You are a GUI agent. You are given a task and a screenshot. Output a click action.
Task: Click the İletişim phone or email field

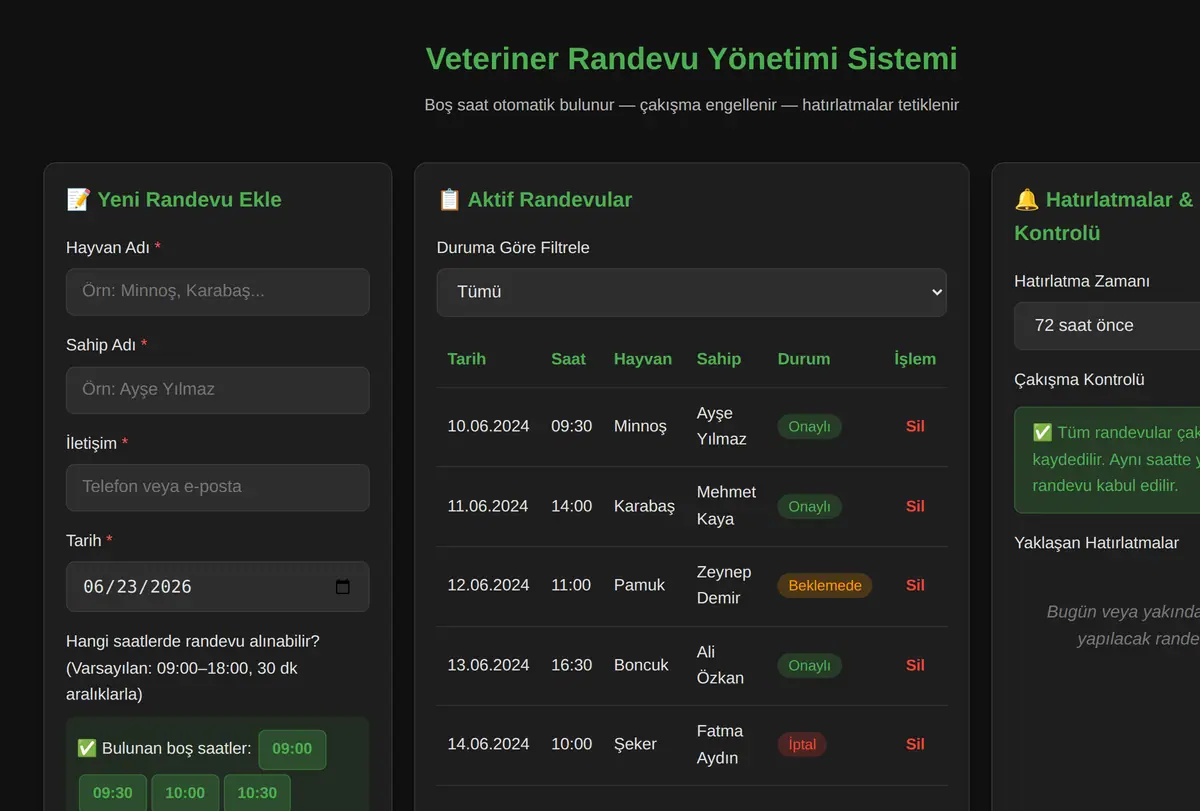click(x=218, y=487)
